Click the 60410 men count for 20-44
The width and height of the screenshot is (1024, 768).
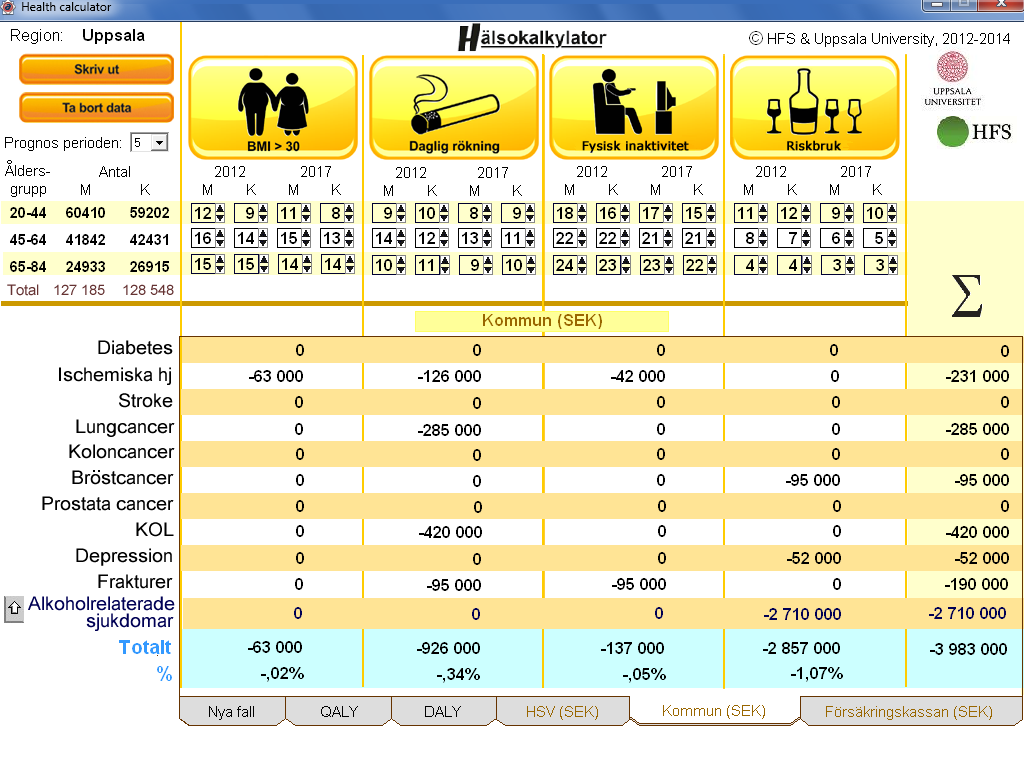click(x=85, y=213)
